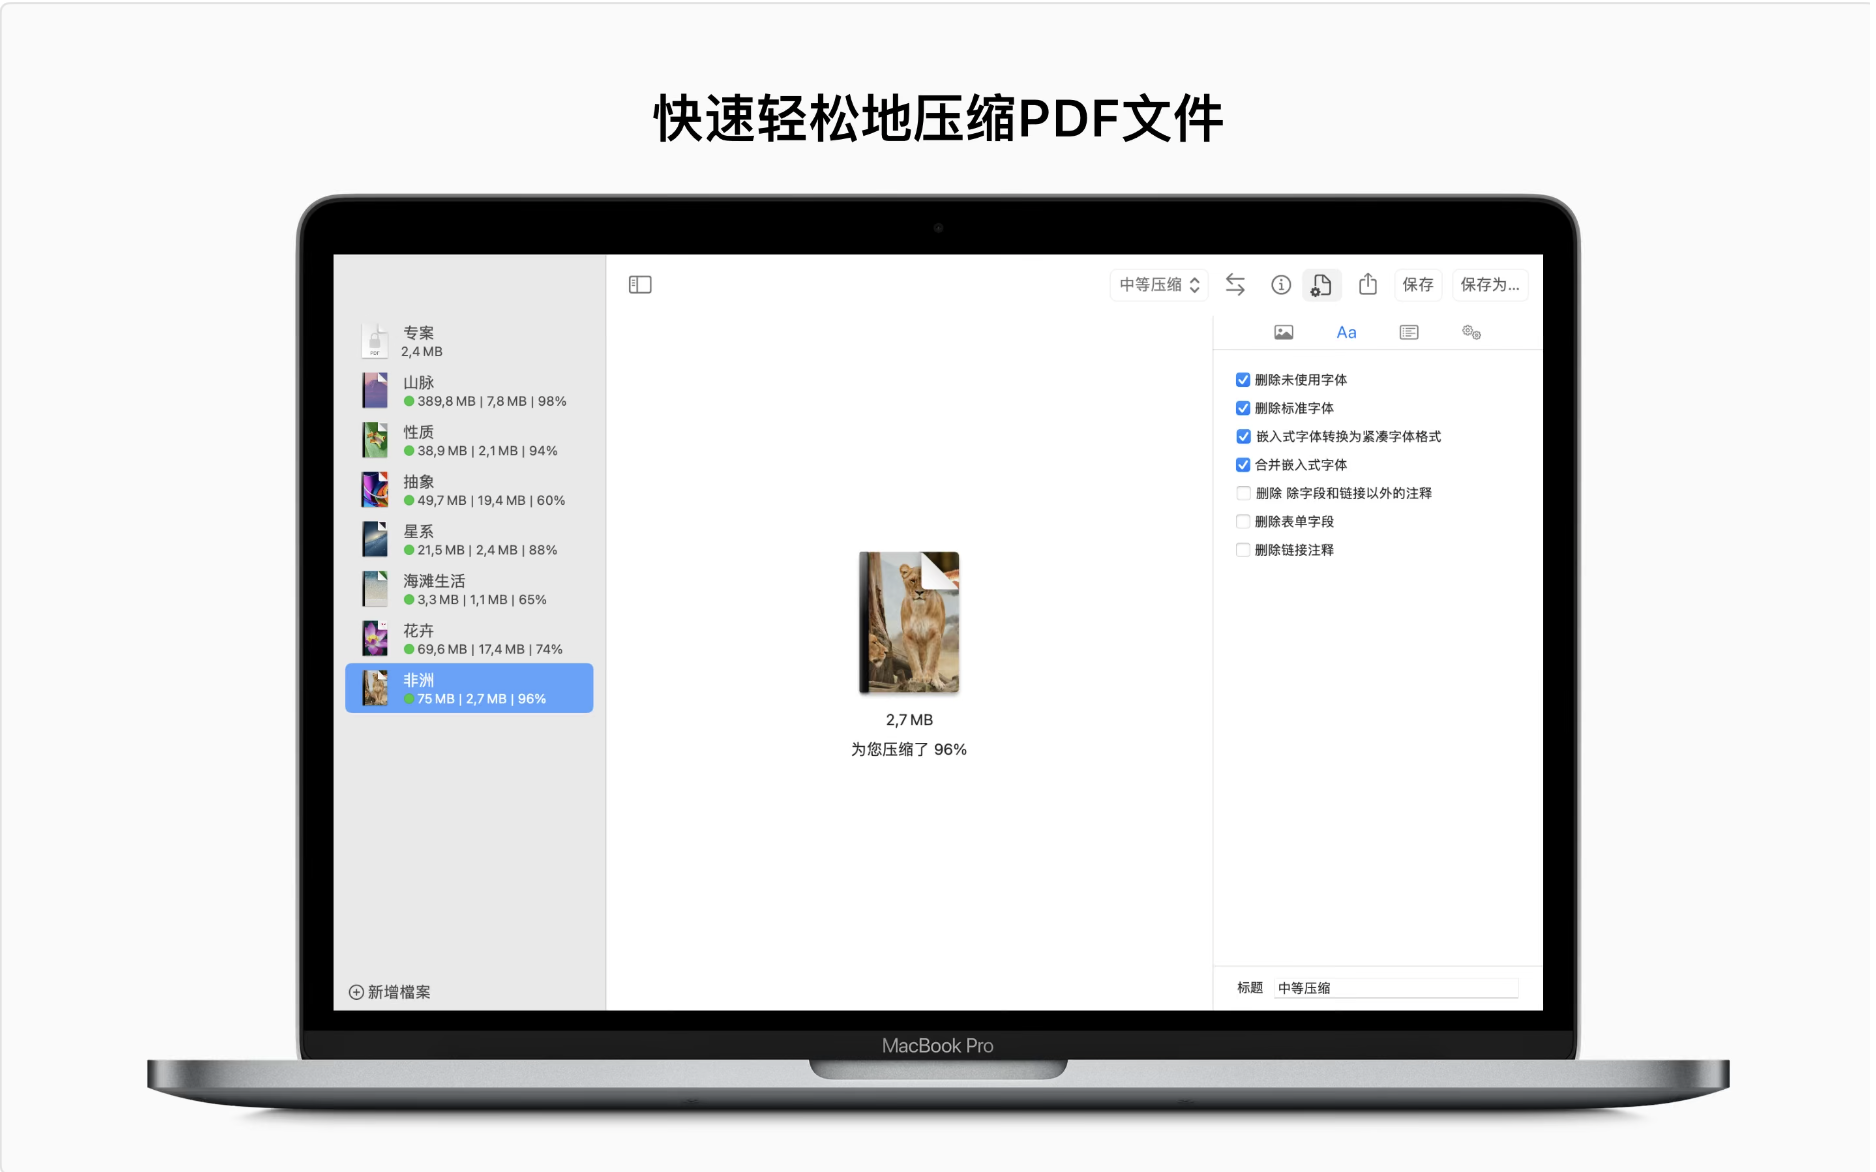This screenshot has height=1172, width=1876.
Task: Click the 保存 button
Action: [x=1417, y=285]
